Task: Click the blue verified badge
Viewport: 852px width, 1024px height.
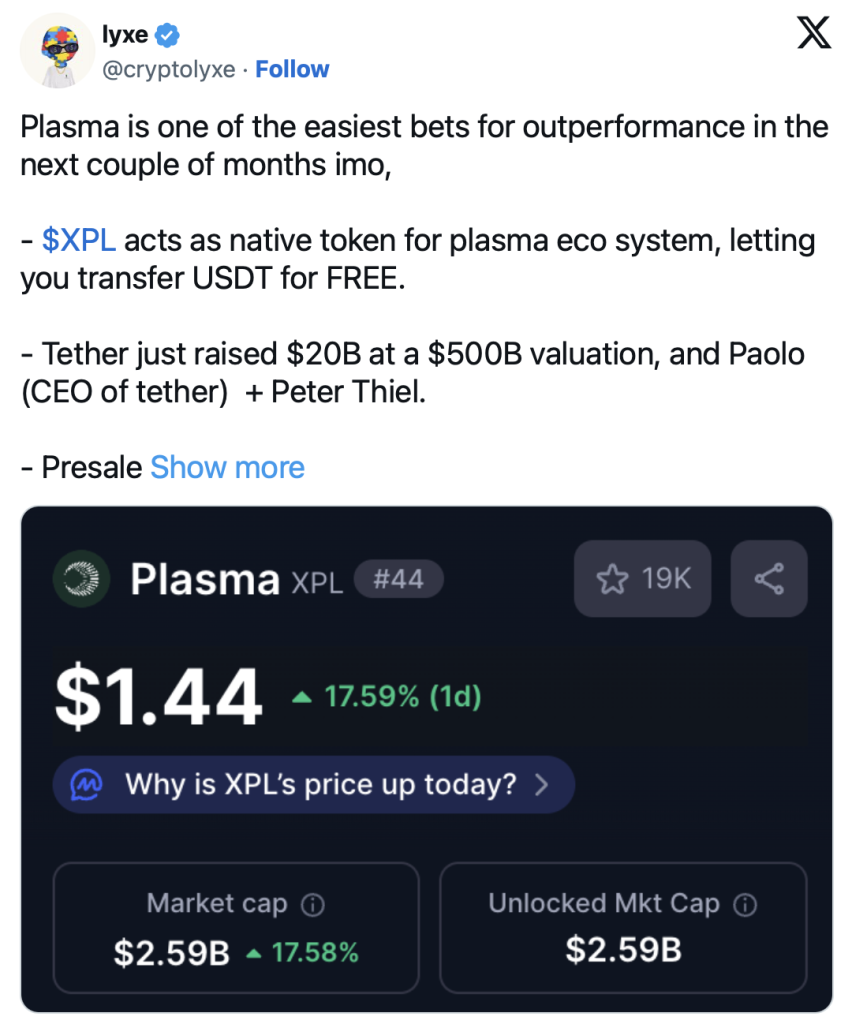Action: click(168, 35)
